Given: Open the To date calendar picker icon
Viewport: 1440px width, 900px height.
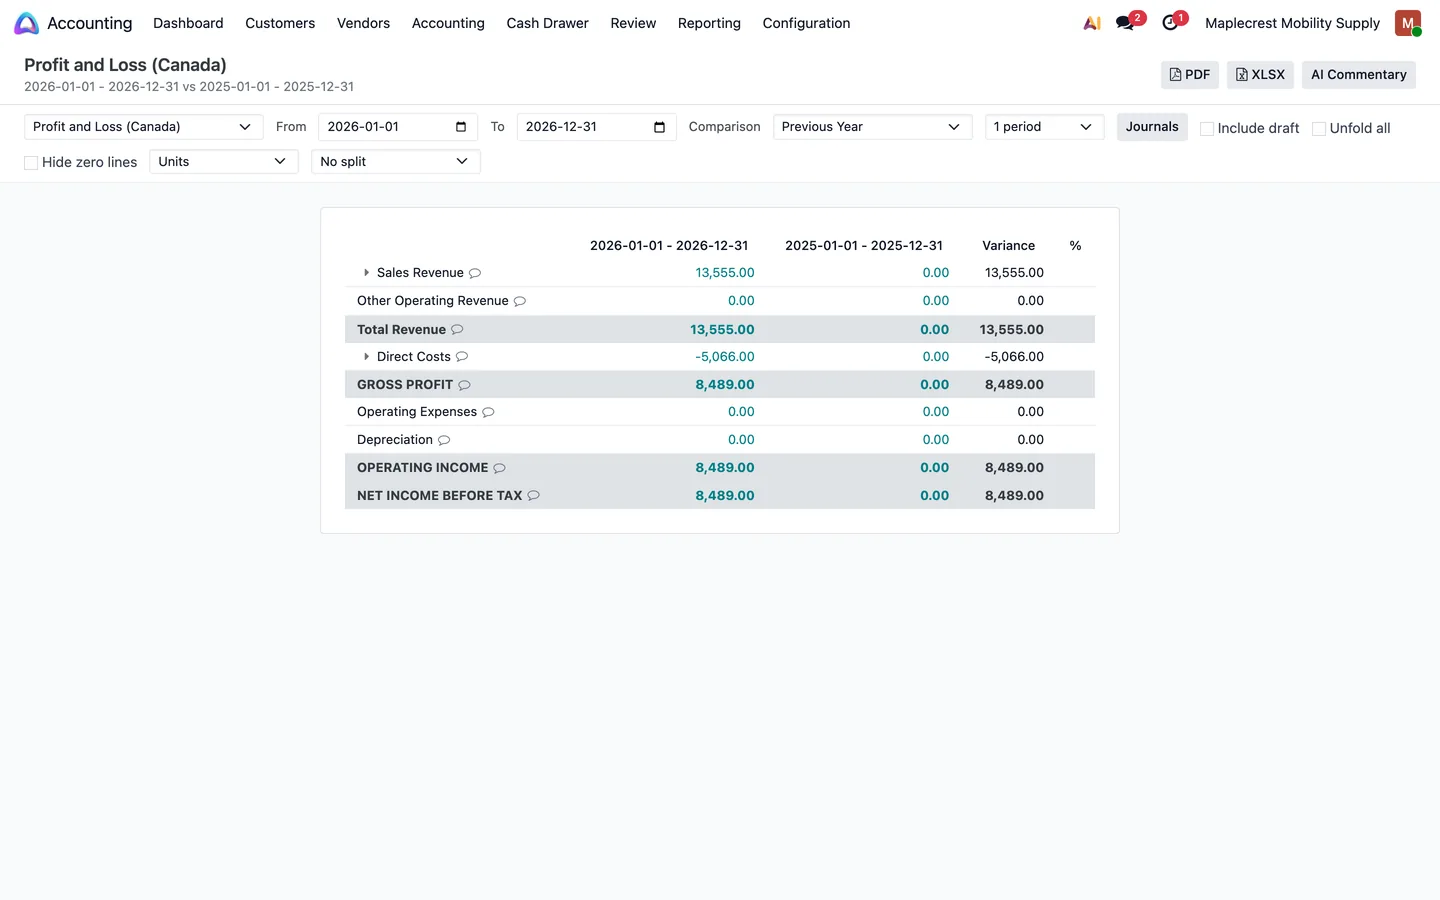Looking at the screenshot, I should point(659,127).
